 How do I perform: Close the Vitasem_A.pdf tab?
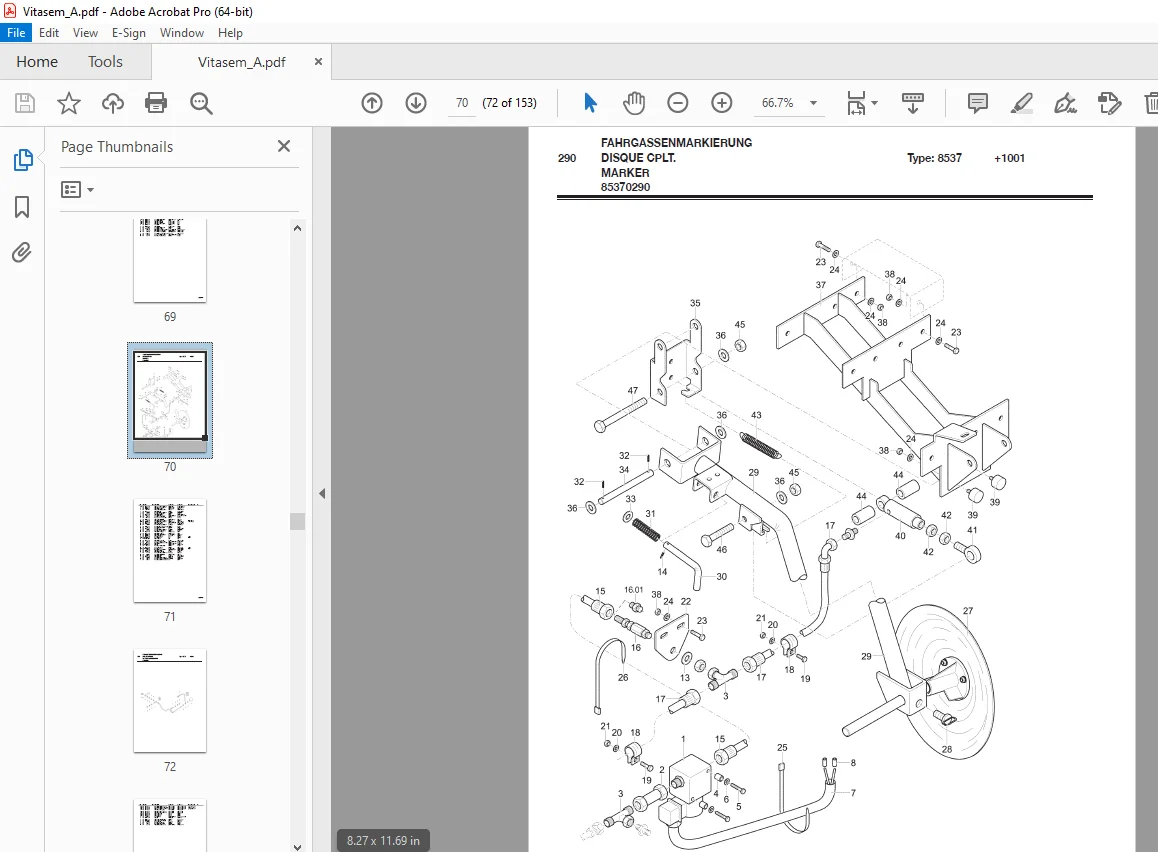pos(318,62)
